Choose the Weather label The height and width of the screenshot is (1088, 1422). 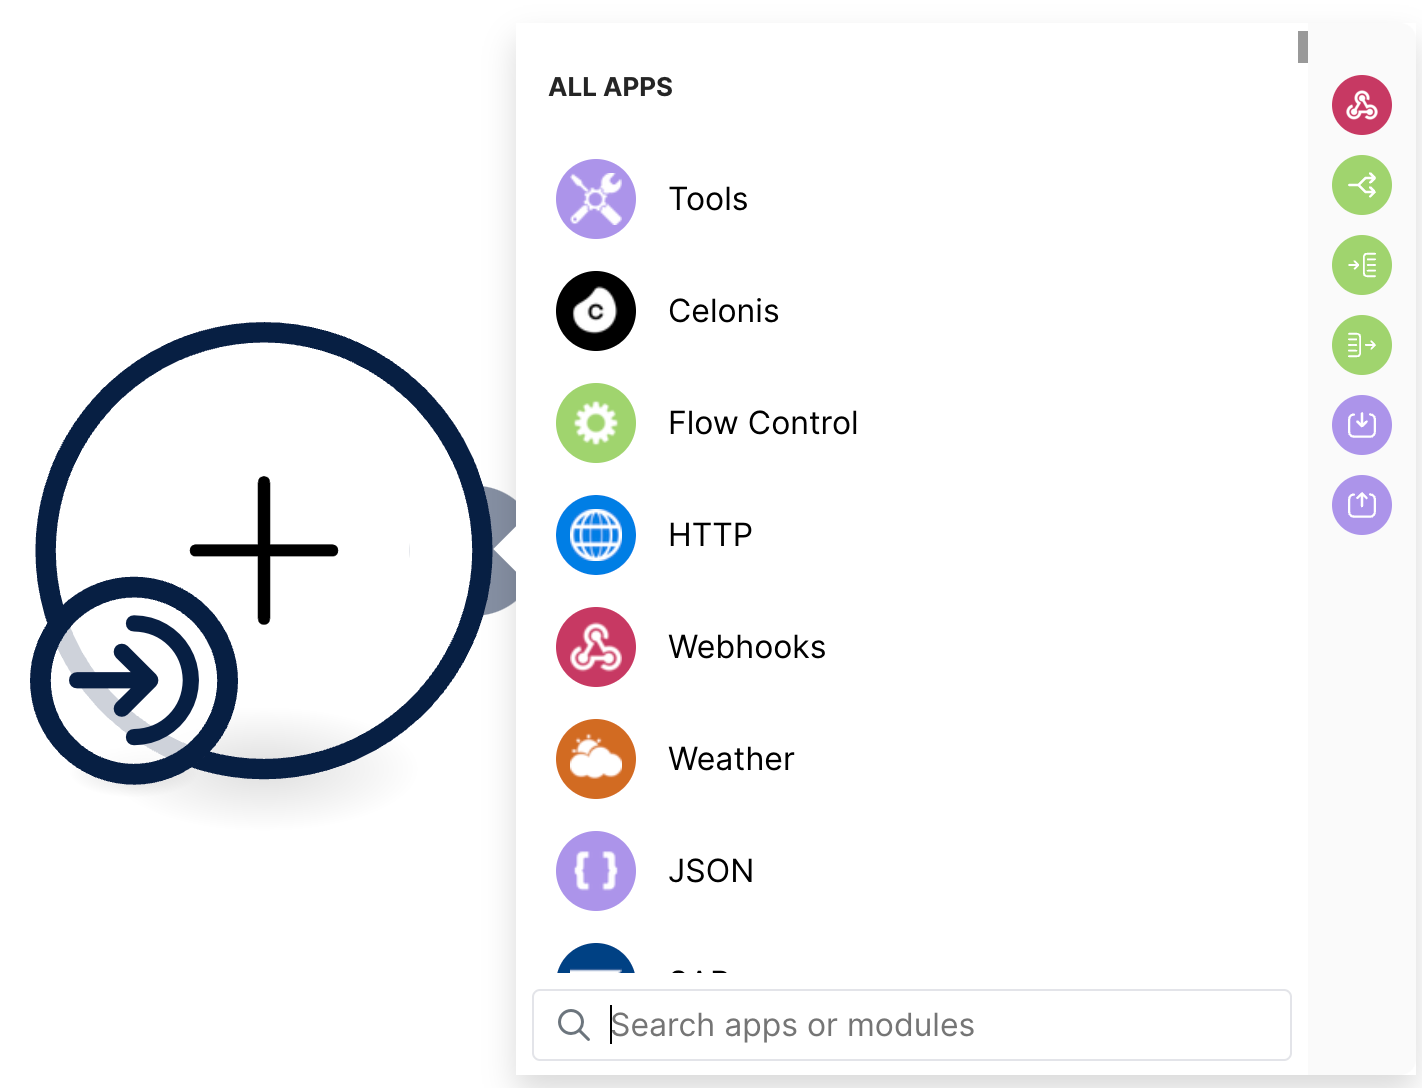[731, 759]
